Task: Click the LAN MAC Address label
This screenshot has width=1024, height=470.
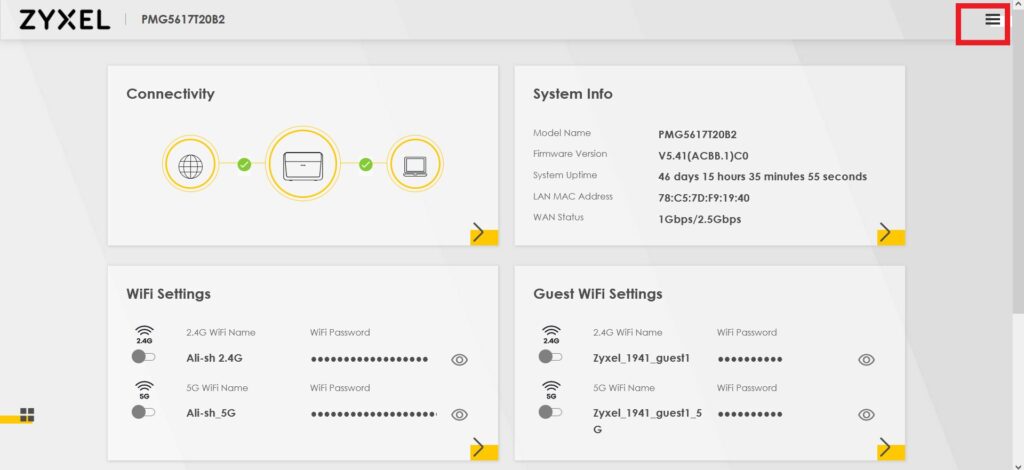Action: click(x=573, y=196)
